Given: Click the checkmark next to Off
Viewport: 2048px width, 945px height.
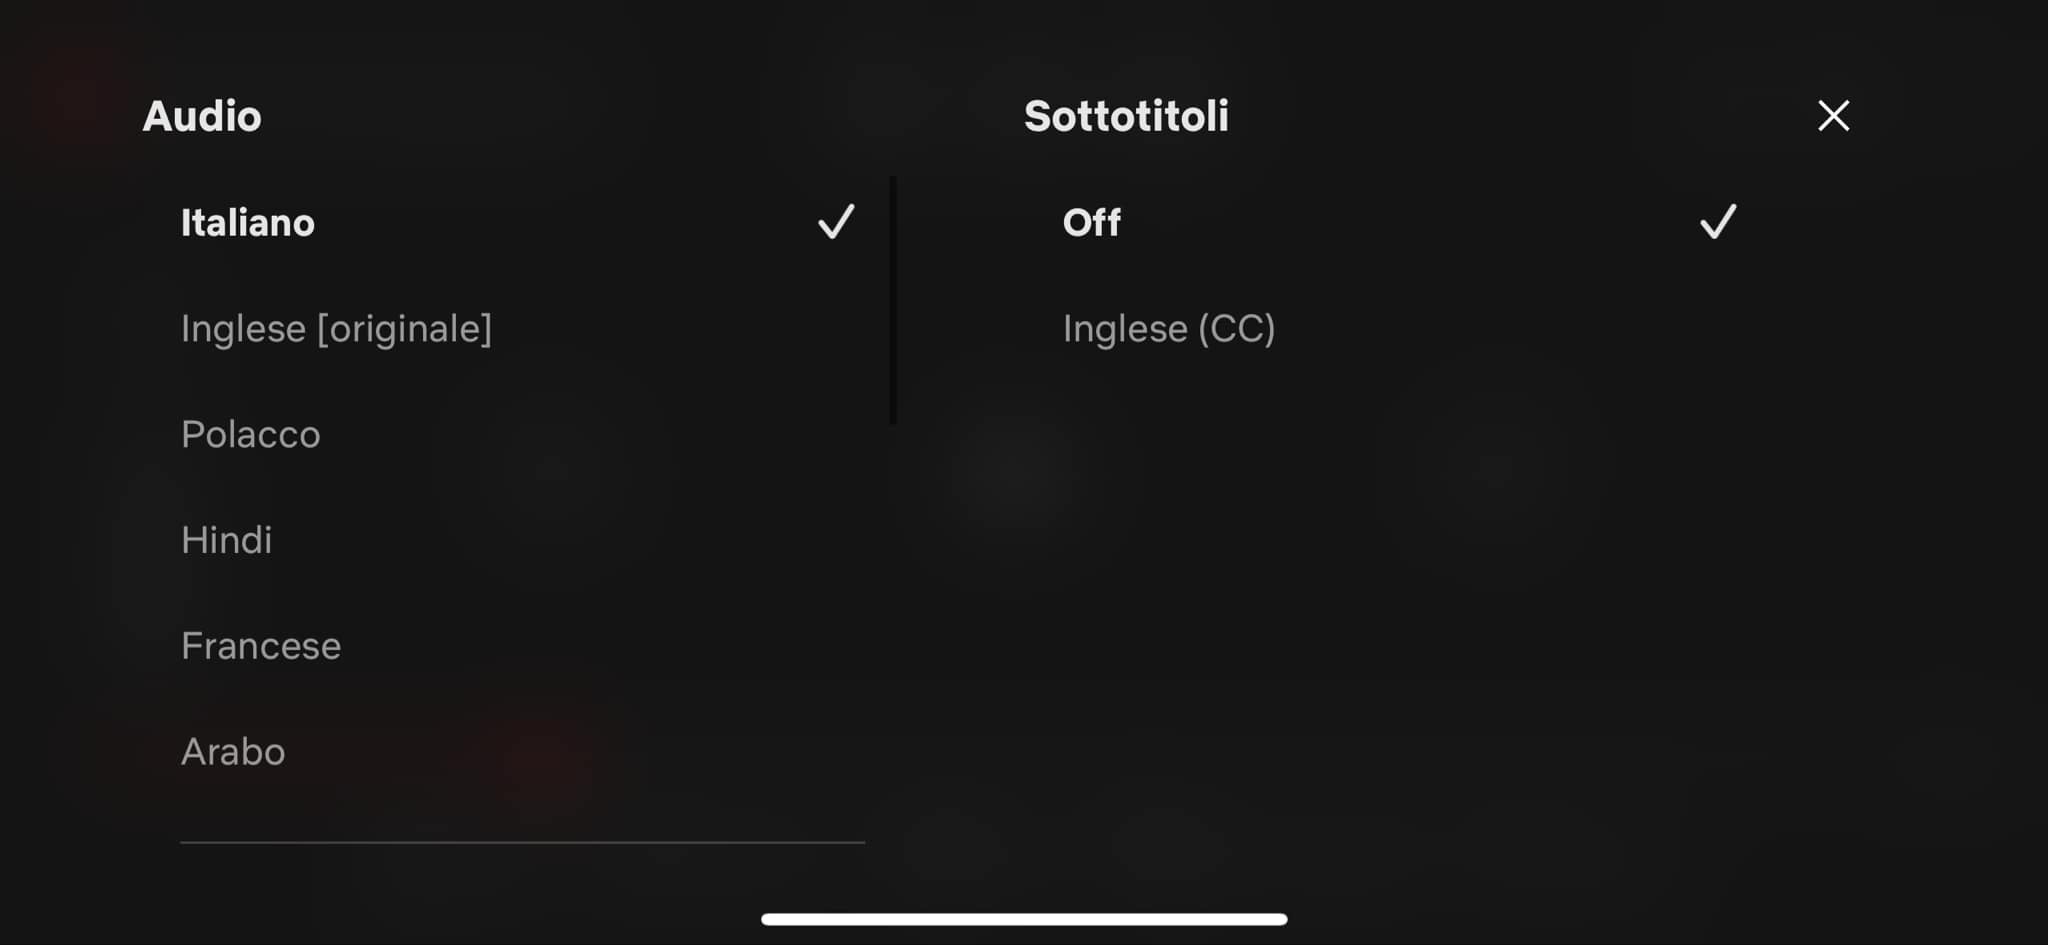Looking at the screenshot, I should pos(1718,222).
